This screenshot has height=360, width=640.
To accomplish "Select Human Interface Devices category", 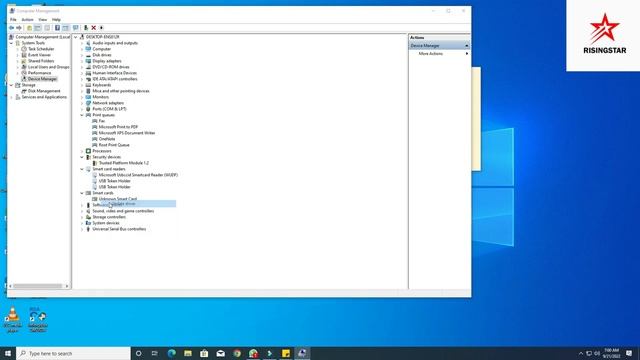I will [115, 73].
